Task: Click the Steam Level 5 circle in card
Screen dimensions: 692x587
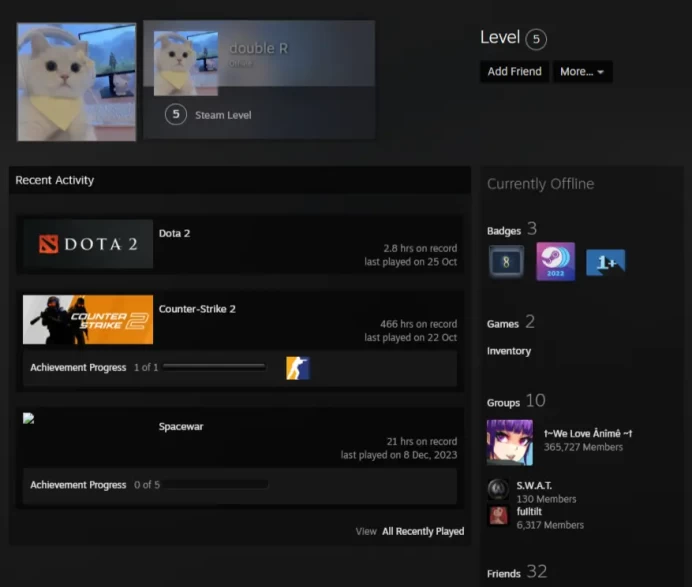Action: click(176, 114)
